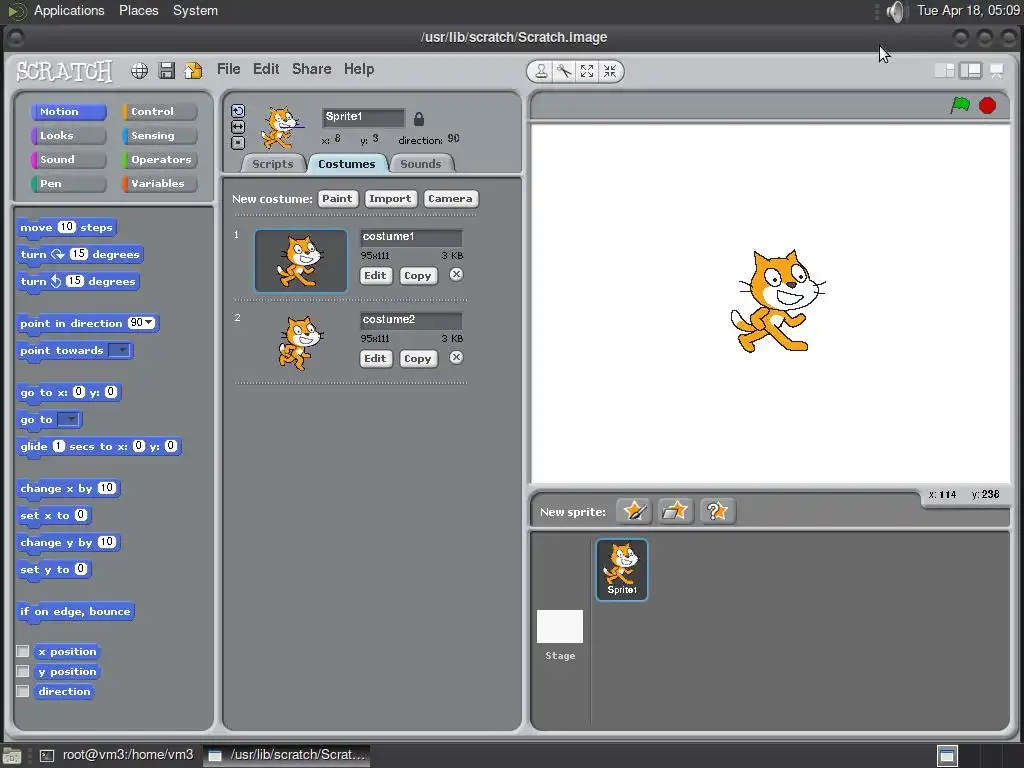Click the costume2 name field

[x=411, y=320]
